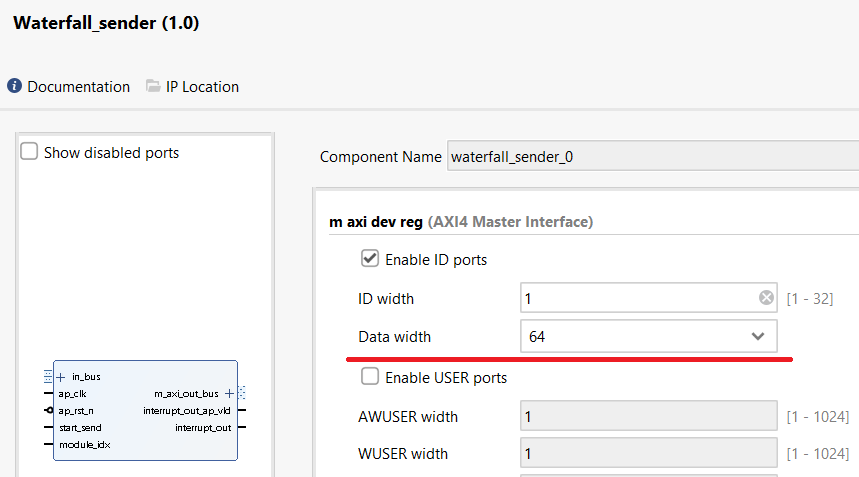This screenshot has height=477, width=859.
Task: Click the Documentation info icon
Action: coord(15,87)
